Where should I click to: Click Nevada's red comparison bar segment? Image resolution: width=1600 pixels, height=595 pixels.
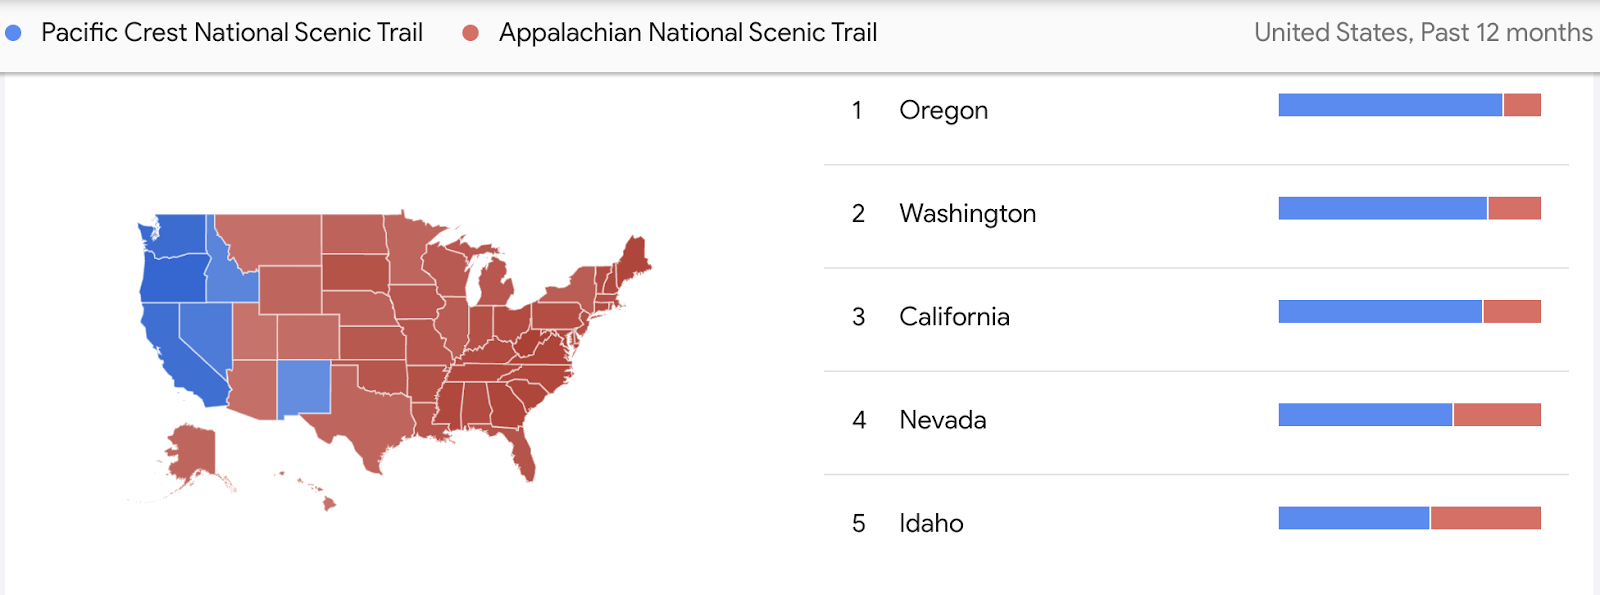[x=1497, y=414]
